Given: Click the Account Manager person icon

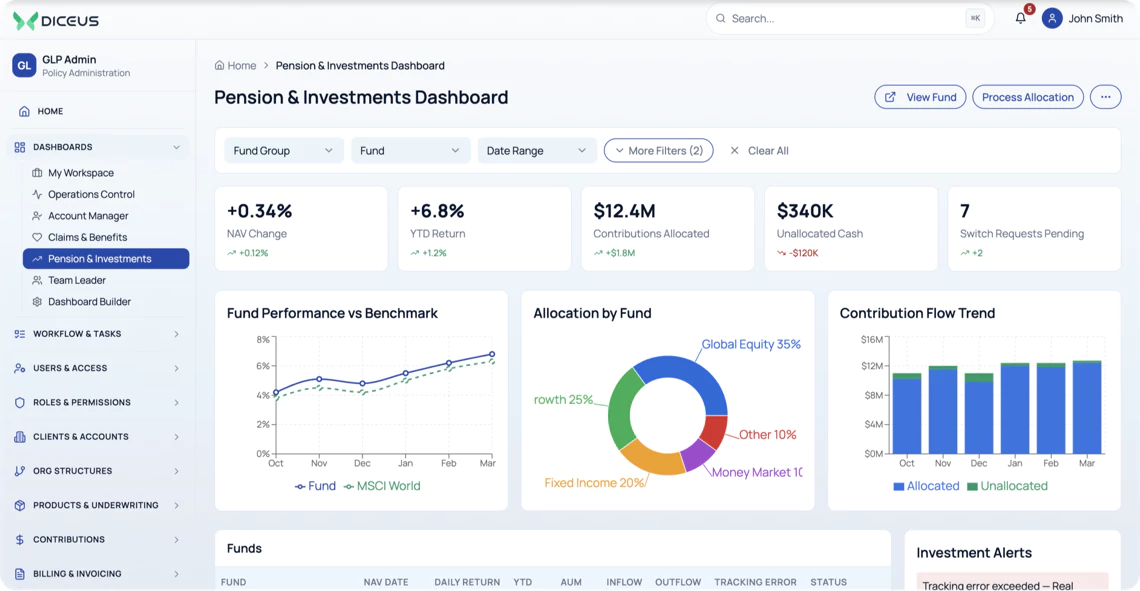Looking at the screenshot, I should 37,216.
